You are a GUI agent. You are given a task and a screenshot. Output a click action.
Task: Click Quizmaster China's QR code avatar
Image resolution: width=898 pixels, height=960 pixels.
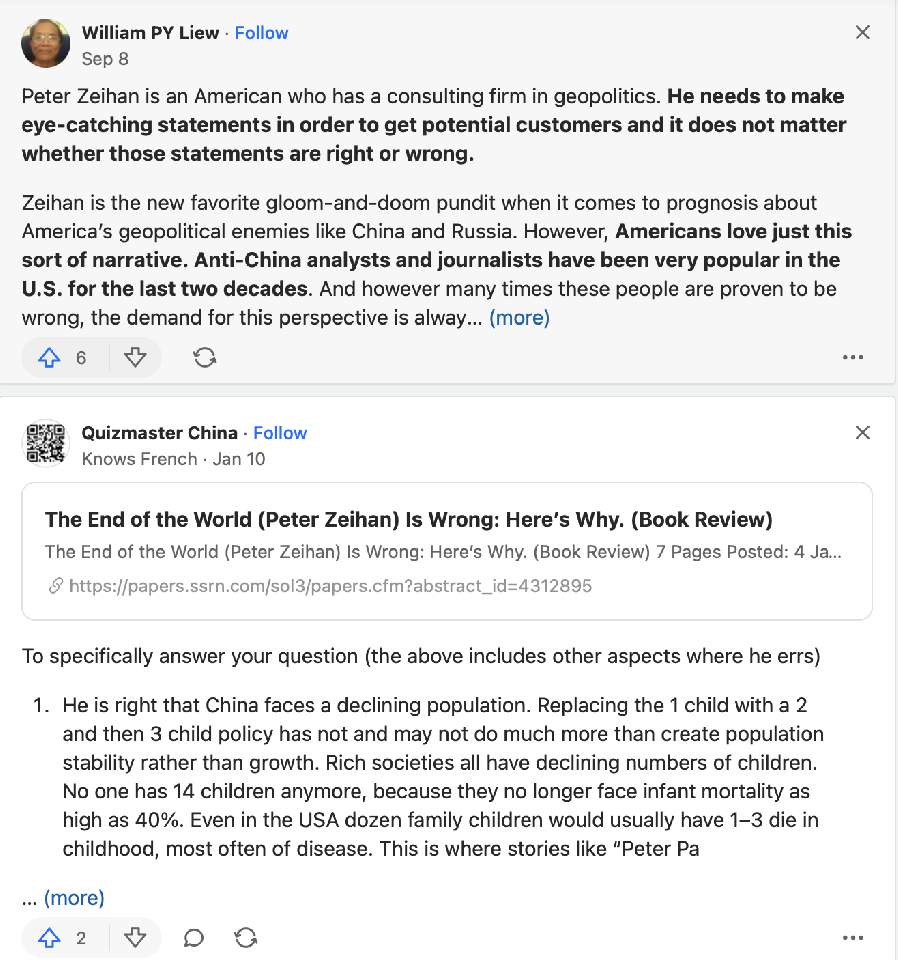coord(45,444)
